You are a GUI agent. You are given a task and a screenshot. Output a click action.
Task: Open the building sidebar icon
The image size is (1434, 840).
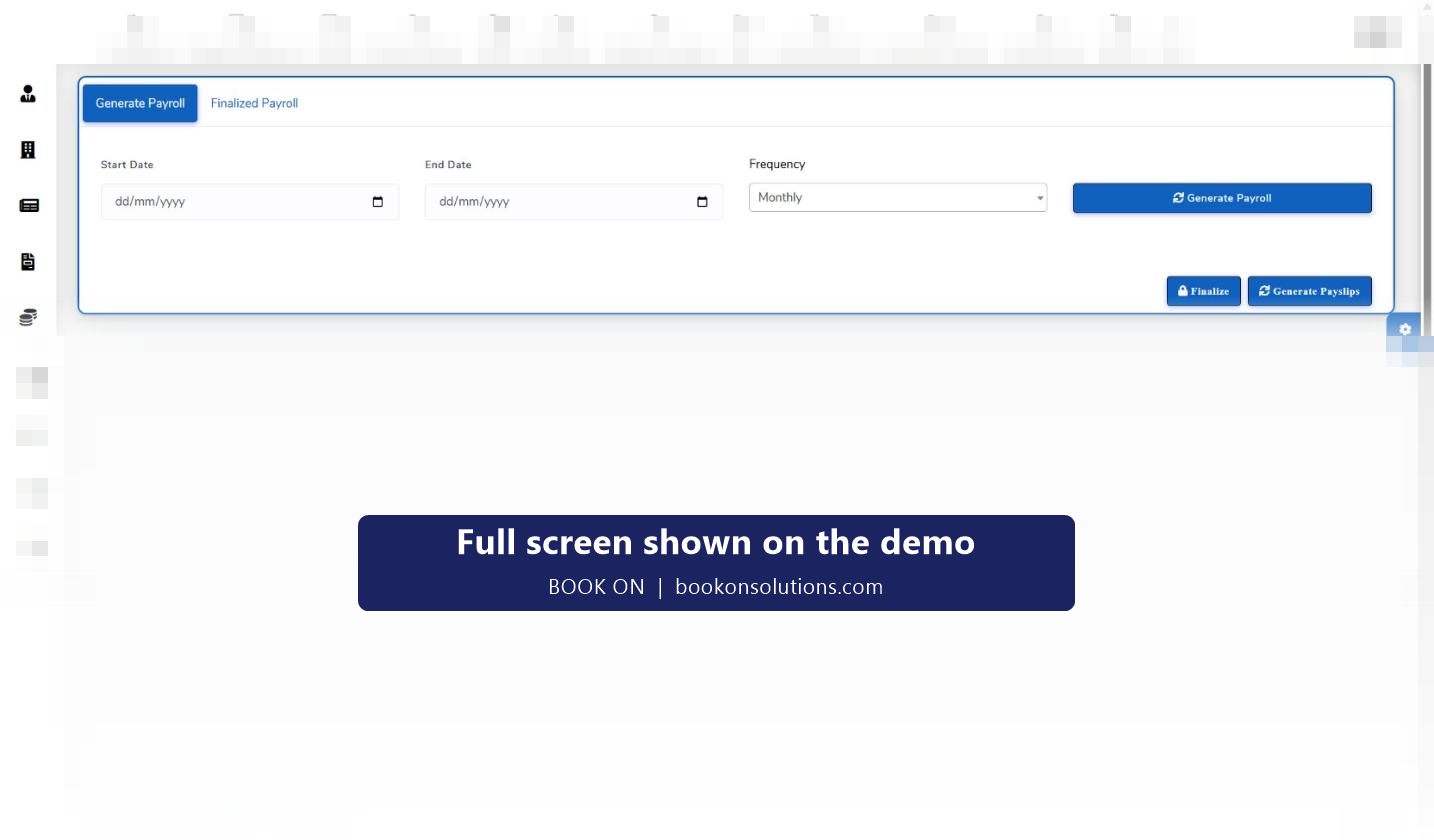point(28,150)
